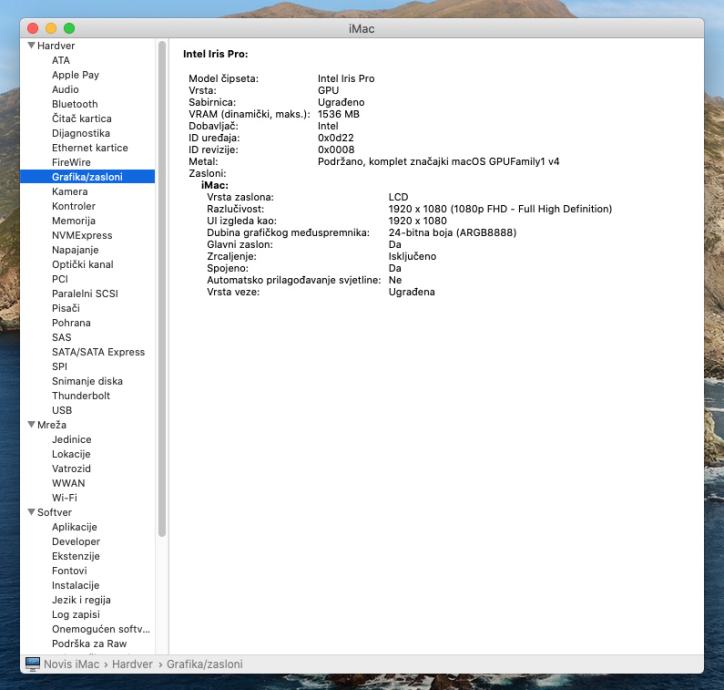The width and height of the screenshot is (724, 690).
Task: Open Snimanje diska entry
Action: pyautogui.click(x=87, y=381)
